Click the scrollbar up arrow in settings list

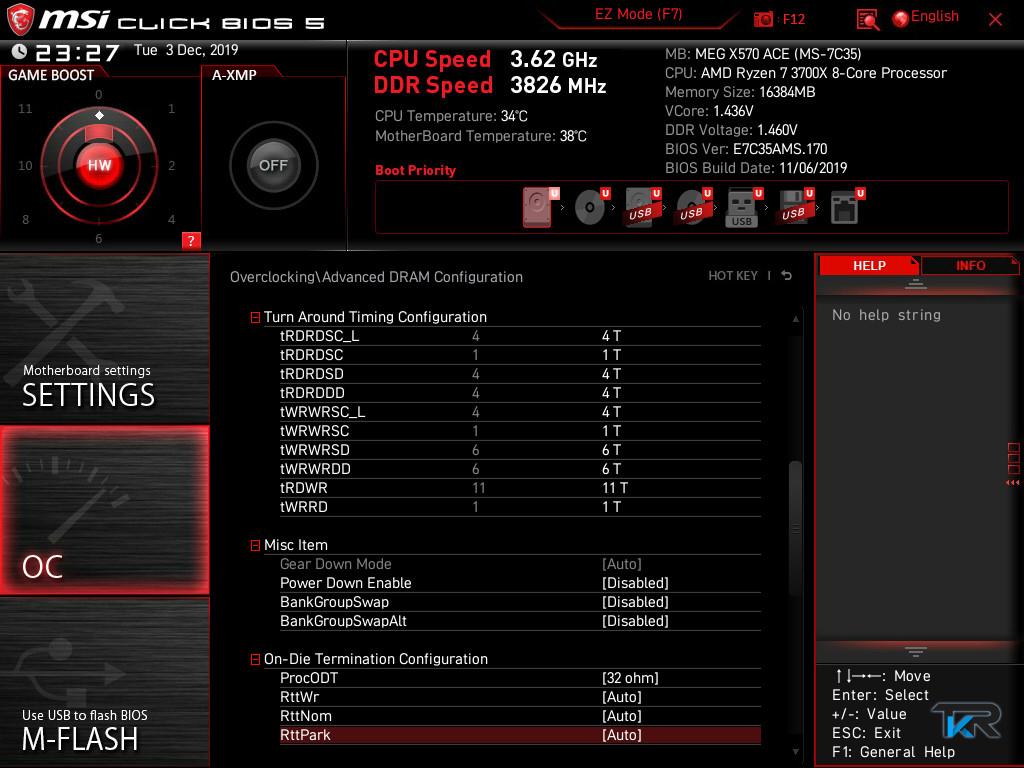795,319
